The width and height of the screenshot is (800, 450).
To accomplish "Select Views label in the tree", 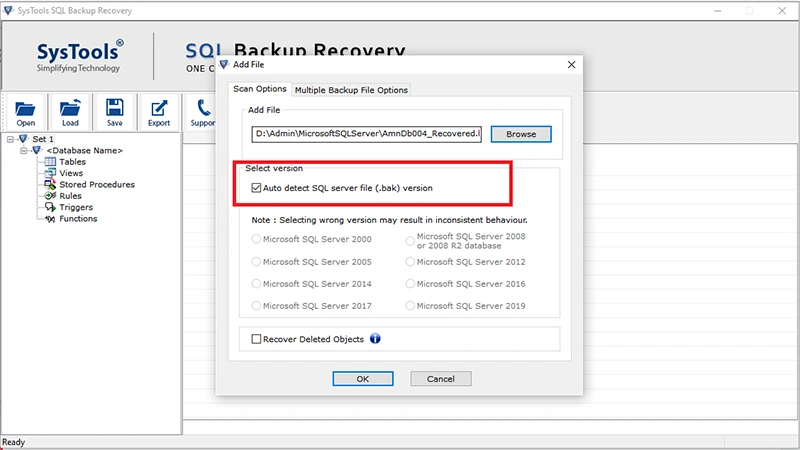I will click(x=71, y=173).
